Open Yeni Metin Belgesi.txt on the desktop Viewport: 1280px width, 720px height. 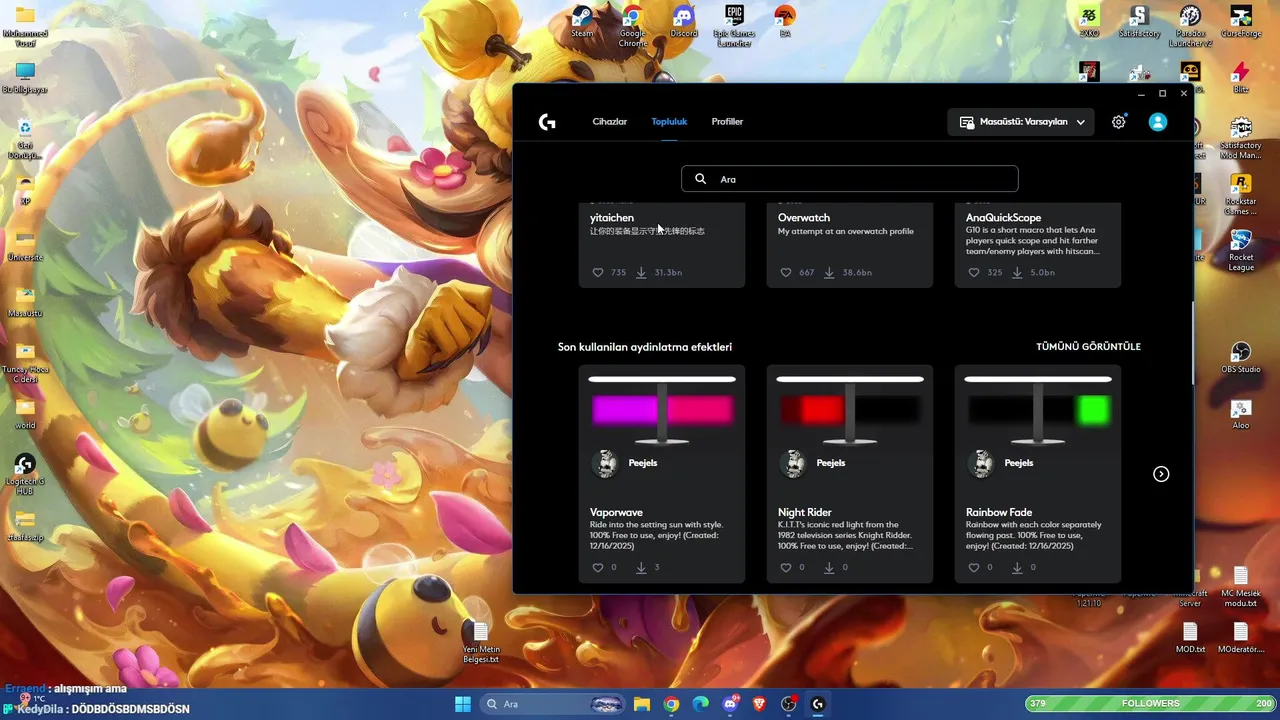click(480, 642)
